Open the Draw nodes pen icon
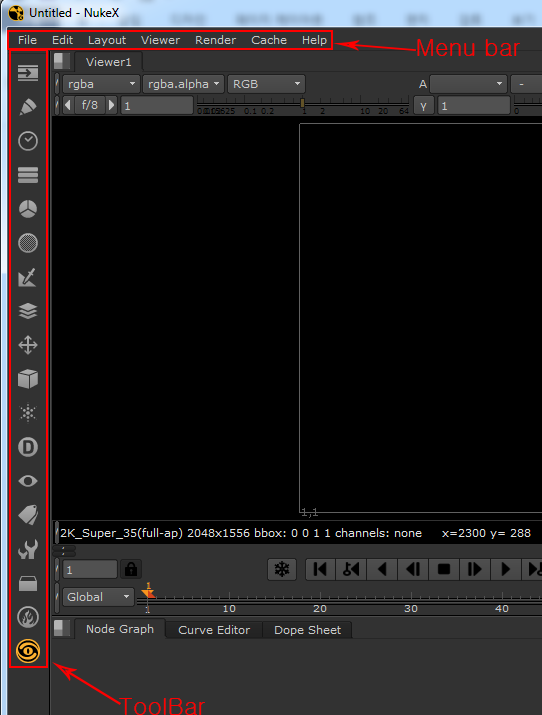 pos(28,107)
